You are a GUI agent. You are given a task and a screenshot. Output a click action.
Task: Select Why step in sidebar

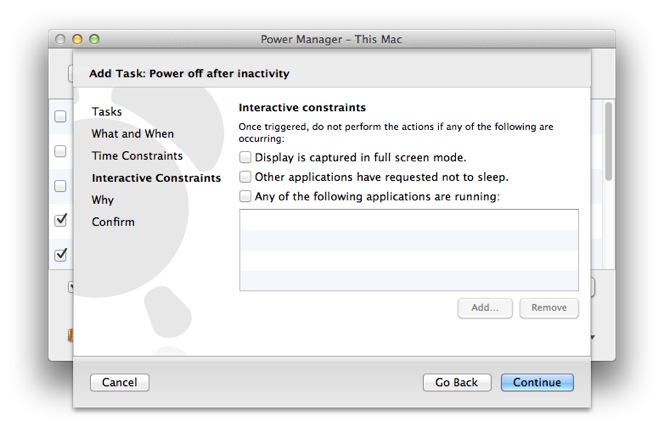pos(102,200)
